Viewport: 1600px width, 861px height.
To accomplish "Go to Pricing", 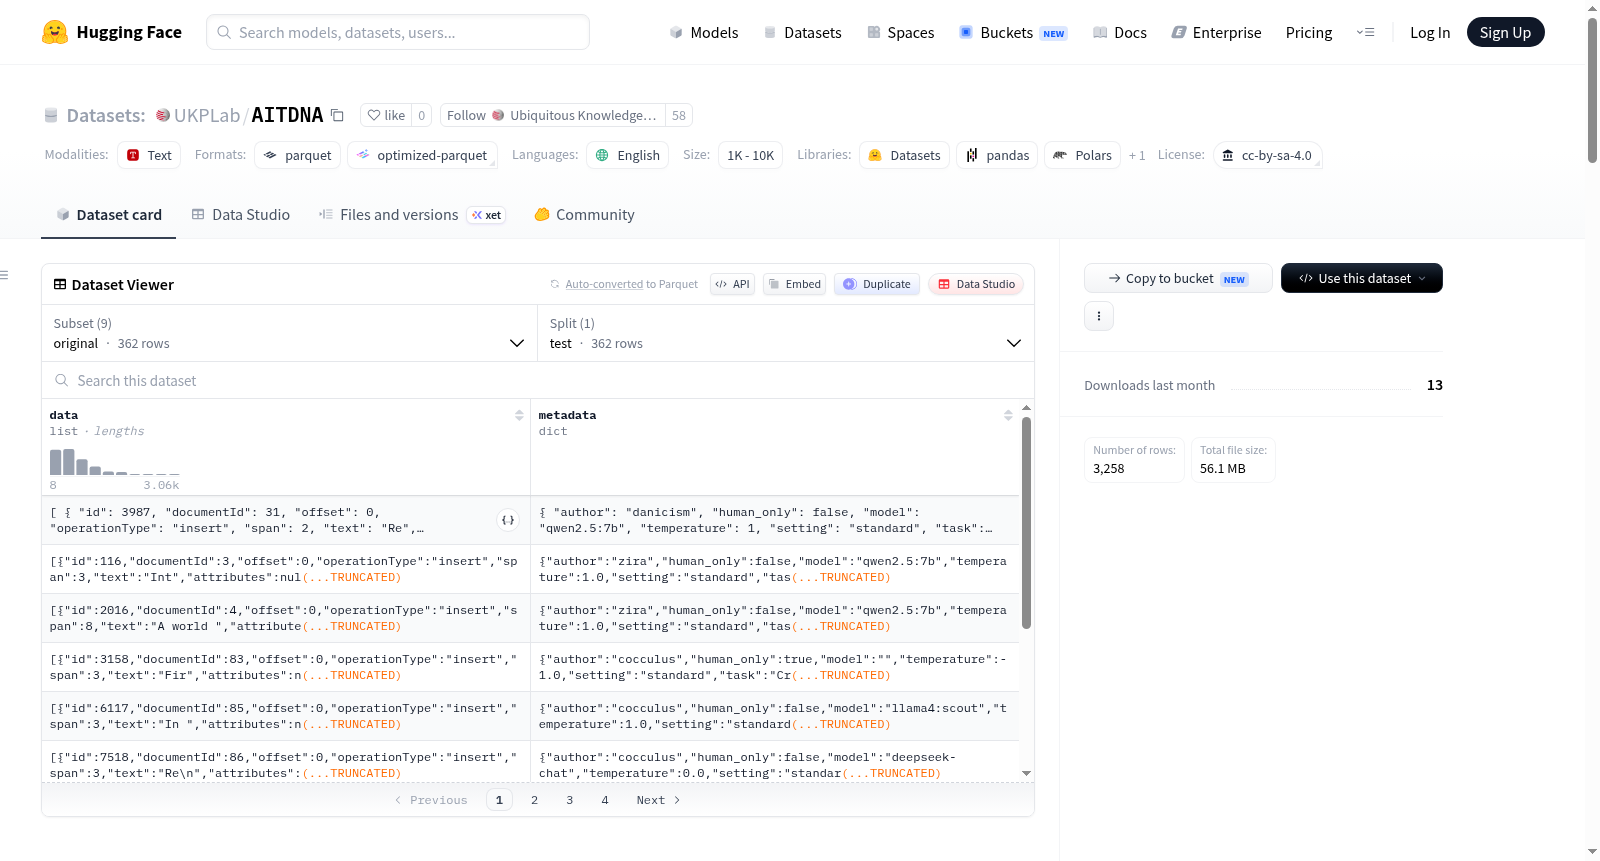I will tap(1309, 32).
